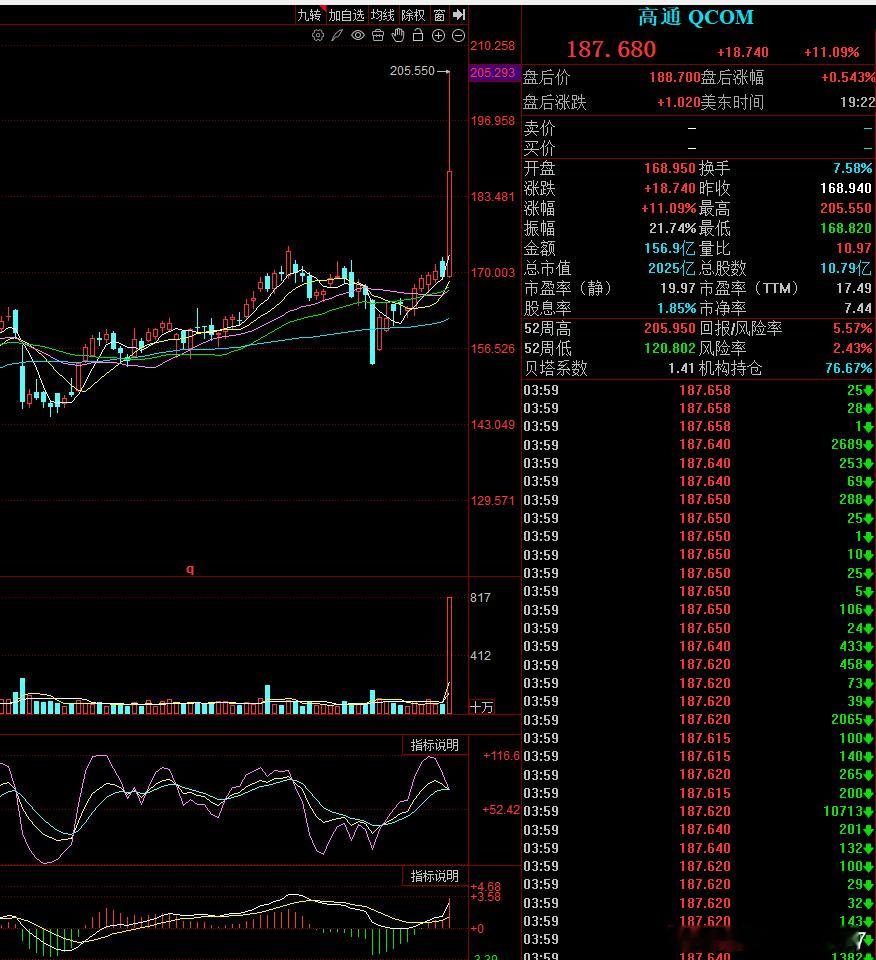Open the toolbox briefcase icon
This screenshot has height=960, width=876.
point(378,36)
